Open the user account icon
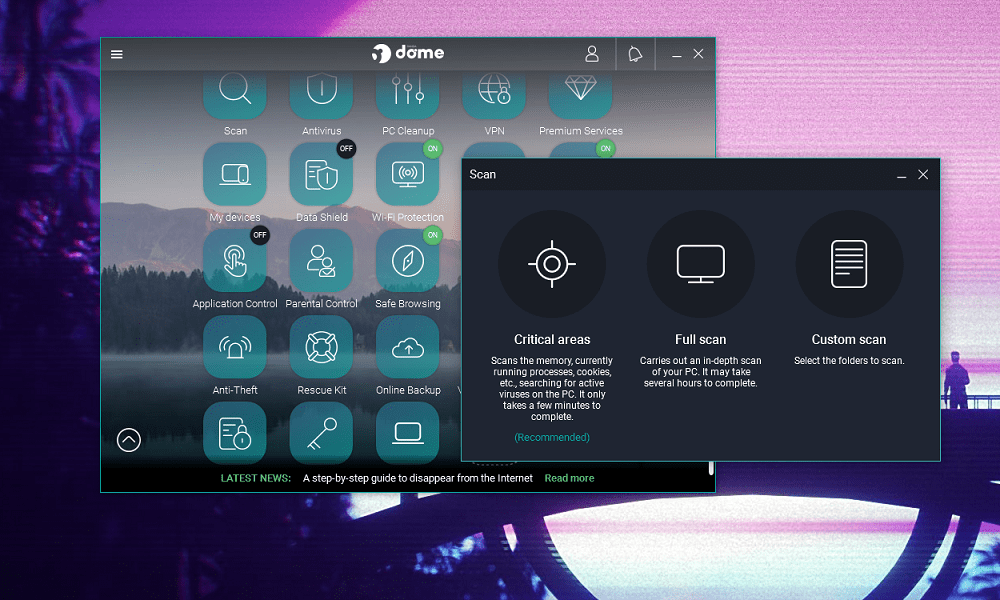The height and width of the screenshot is (600, 1000). (x=592, y=54)
